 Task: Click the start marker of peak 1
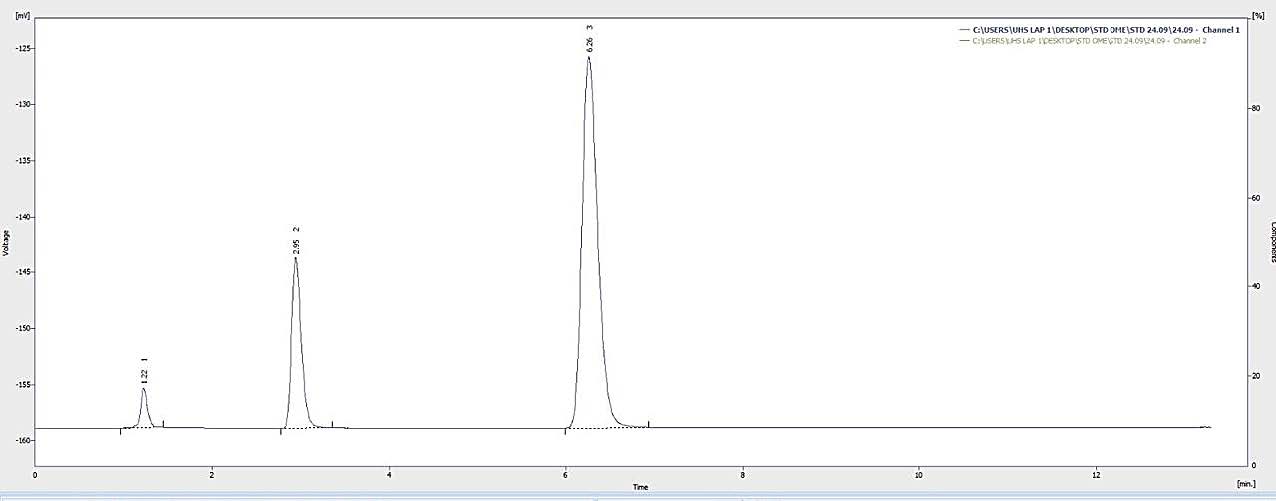pos(121,431)
